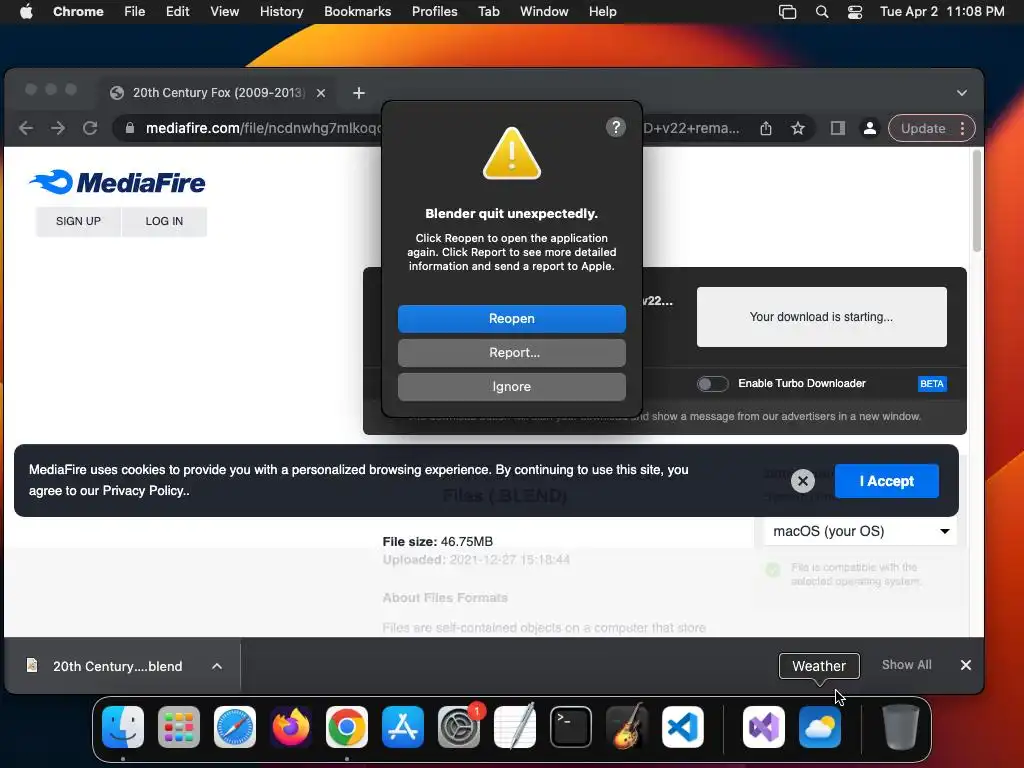The image size is (1024, 768).
Task: Dismiss the cookie banner with X
Action: tap(803, 481)
